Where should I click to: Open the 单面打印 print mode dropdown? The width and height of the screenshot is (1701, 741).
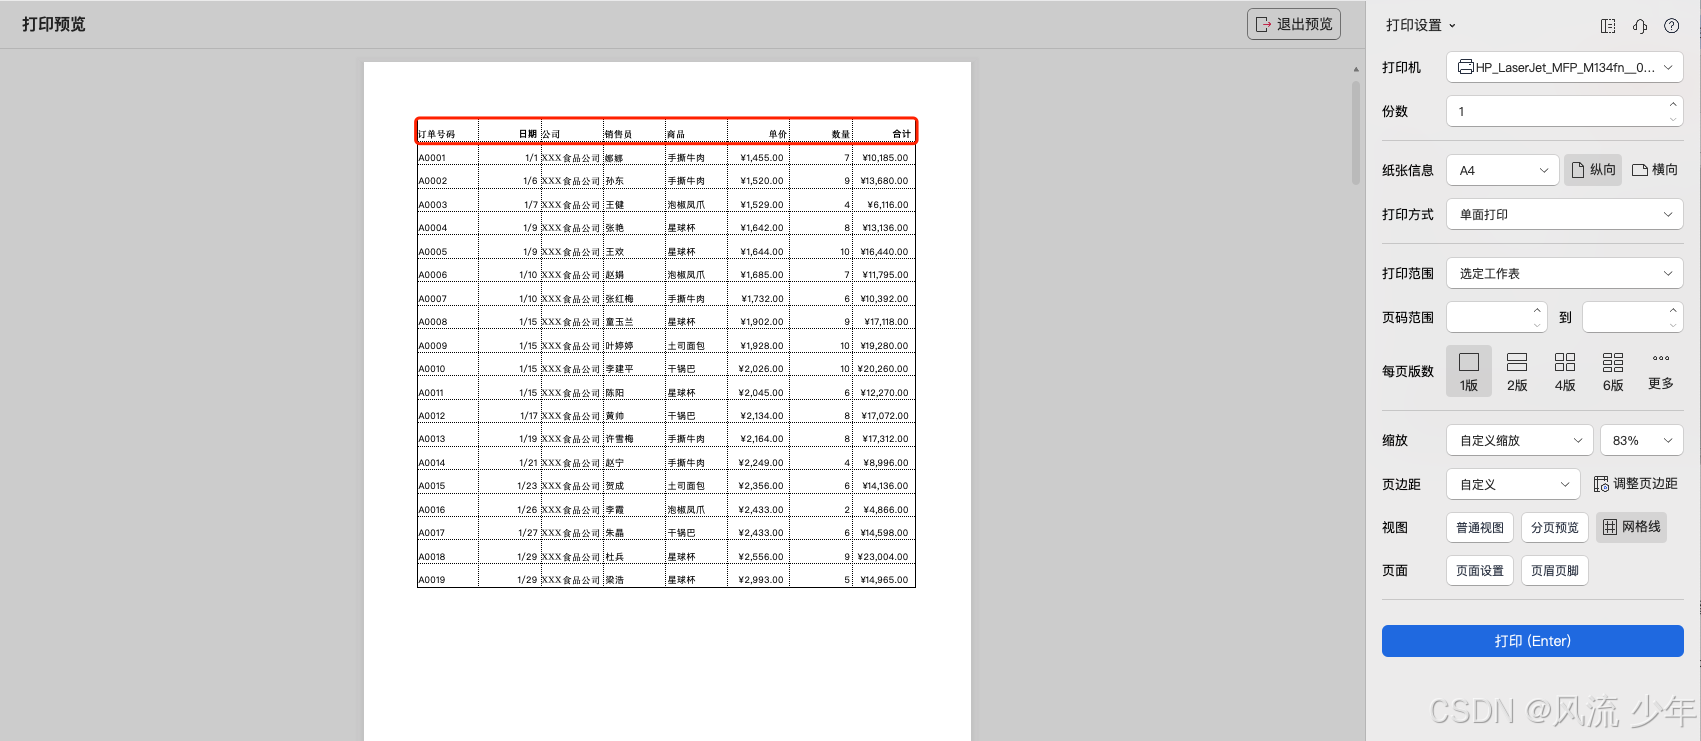(x=1565, y=214)
